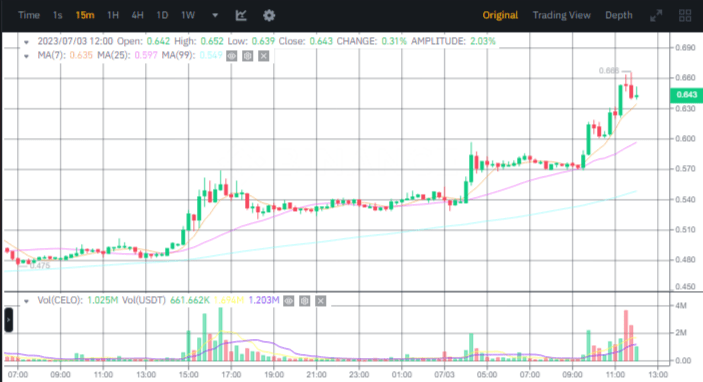Select the 15m interval
Screen dimensions: 703x382
[x=85, y=15]
